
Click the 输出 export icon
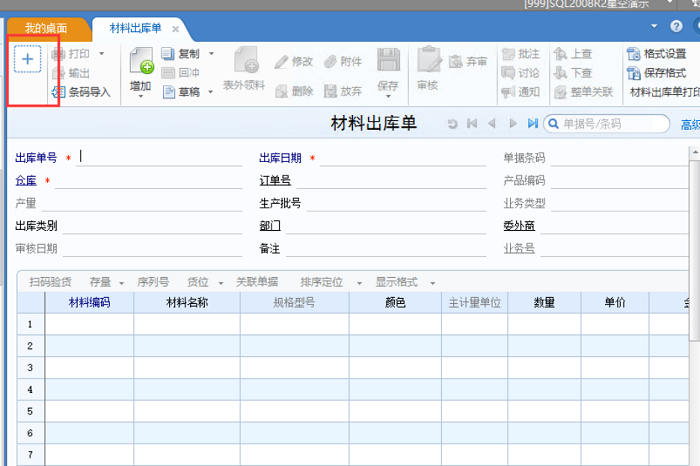tap(58, 73)
